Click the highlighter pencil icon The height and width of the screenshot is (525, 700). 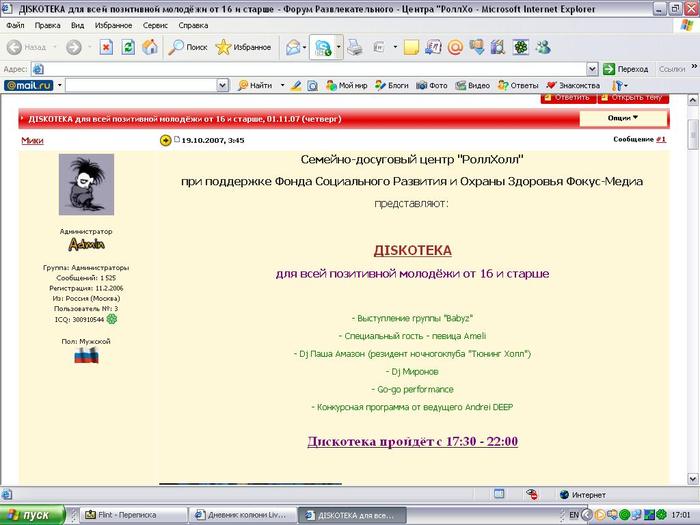[x=296, y=85]
